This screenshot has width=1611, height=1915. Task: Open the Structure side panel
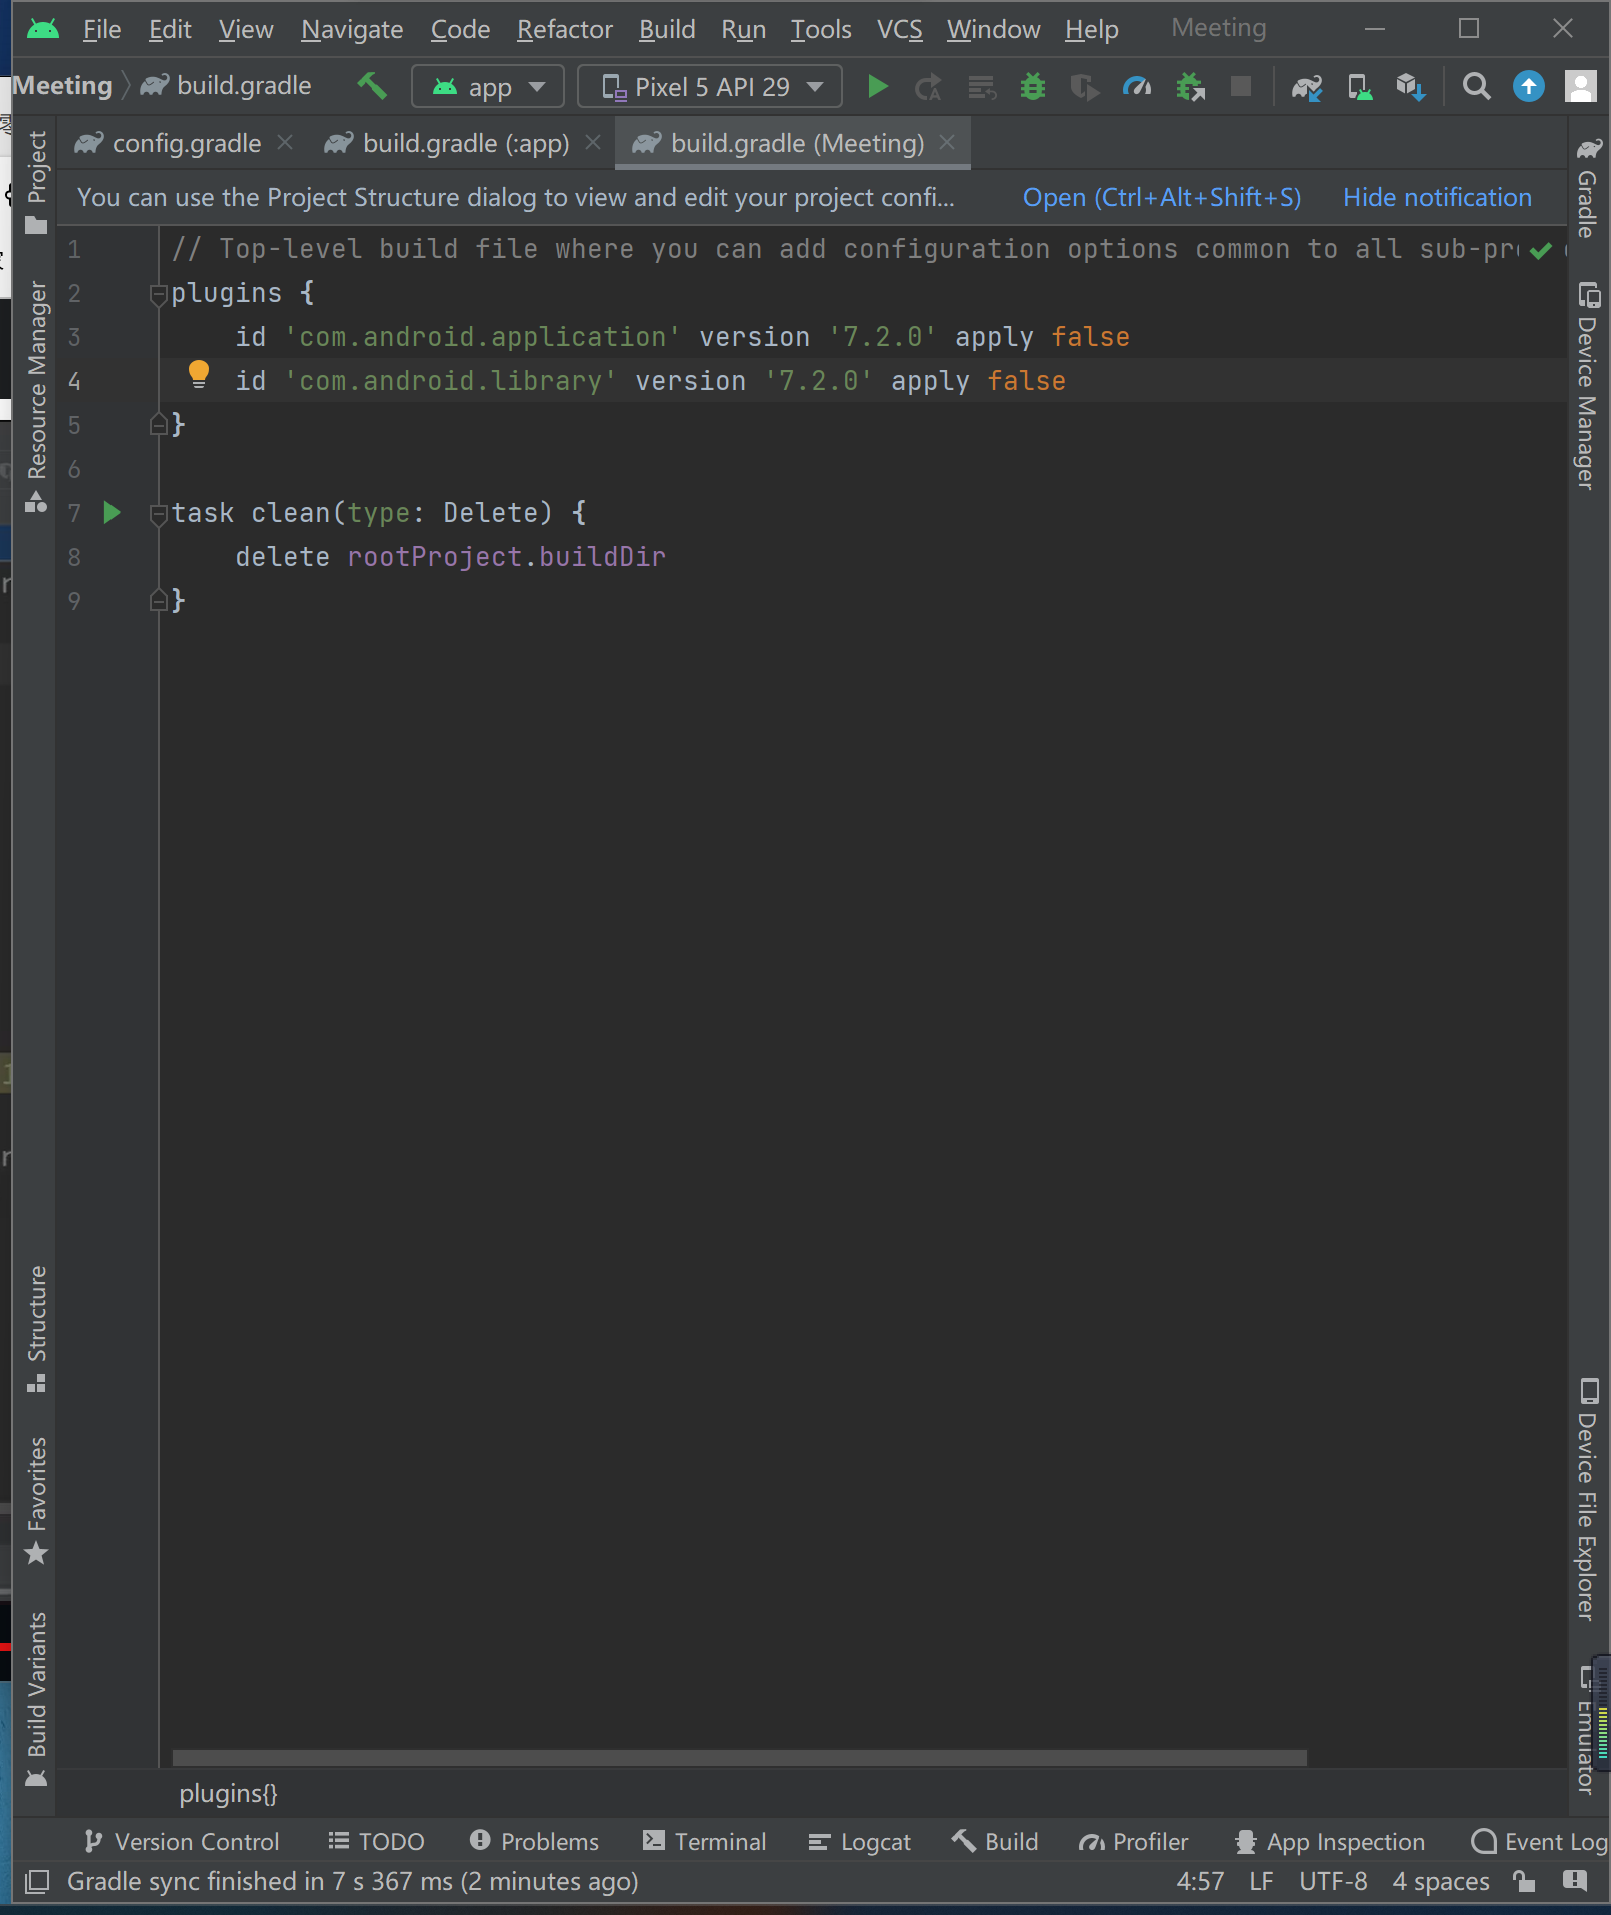tap(36, 1328)
